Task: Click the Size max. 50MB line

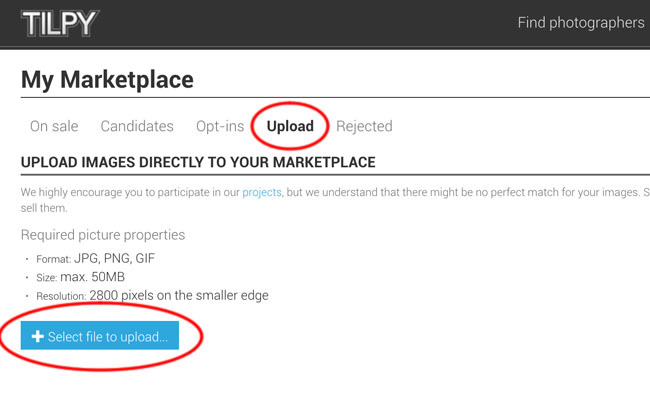Action: (80, 277)
